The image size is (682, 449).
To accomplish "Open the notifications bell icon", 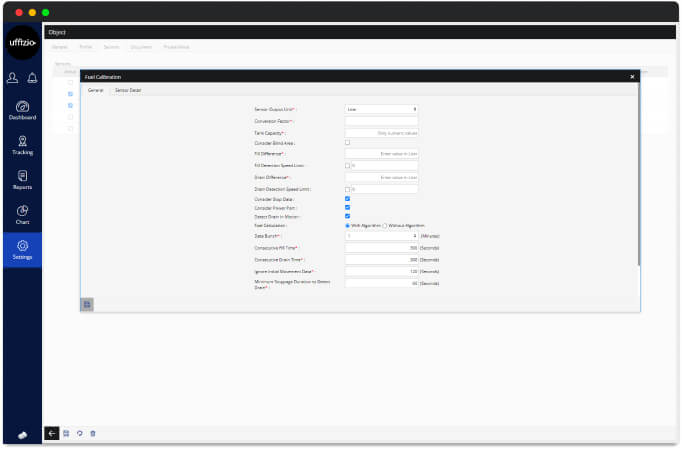I will click(32, 78).
